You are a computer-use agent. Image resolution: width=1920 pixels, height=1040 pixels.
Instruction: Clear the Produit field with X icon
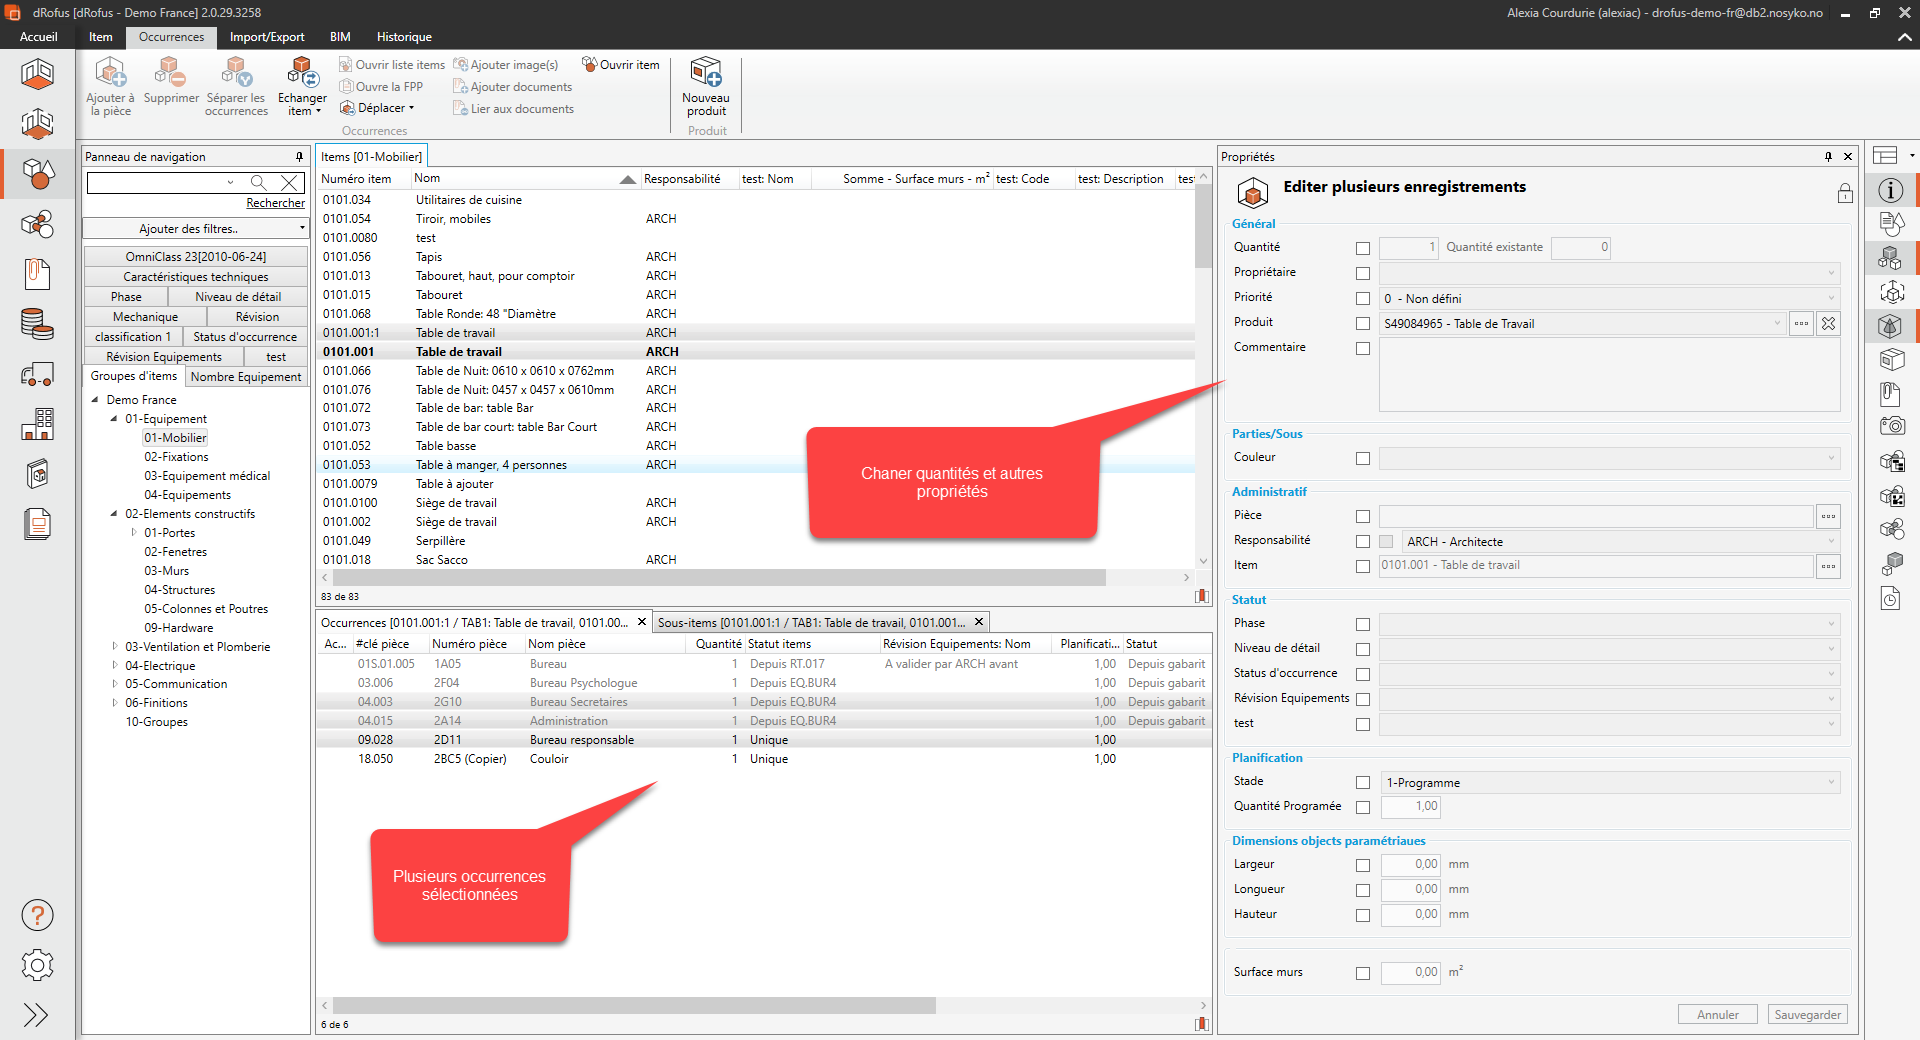(x=1828, y=323)
